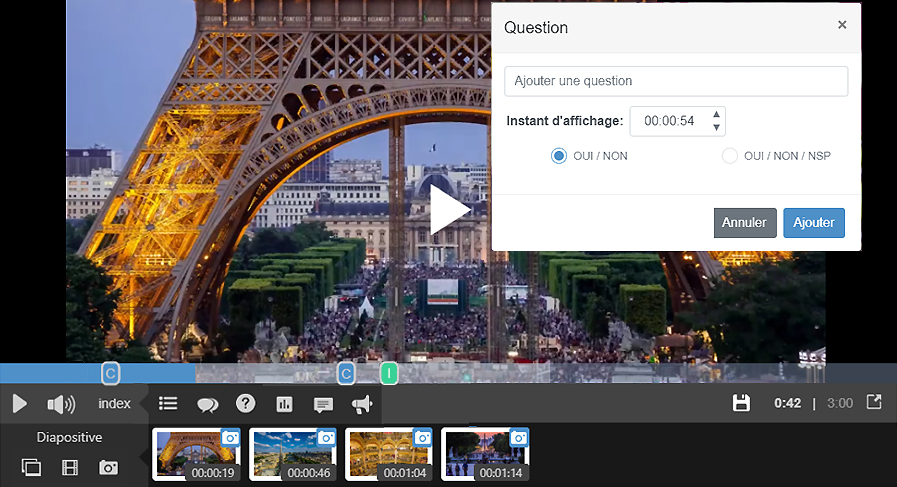Viewport: 897px width, 487px height.
Task: Mute the video with speaker icon
Action: coord(61,404)
